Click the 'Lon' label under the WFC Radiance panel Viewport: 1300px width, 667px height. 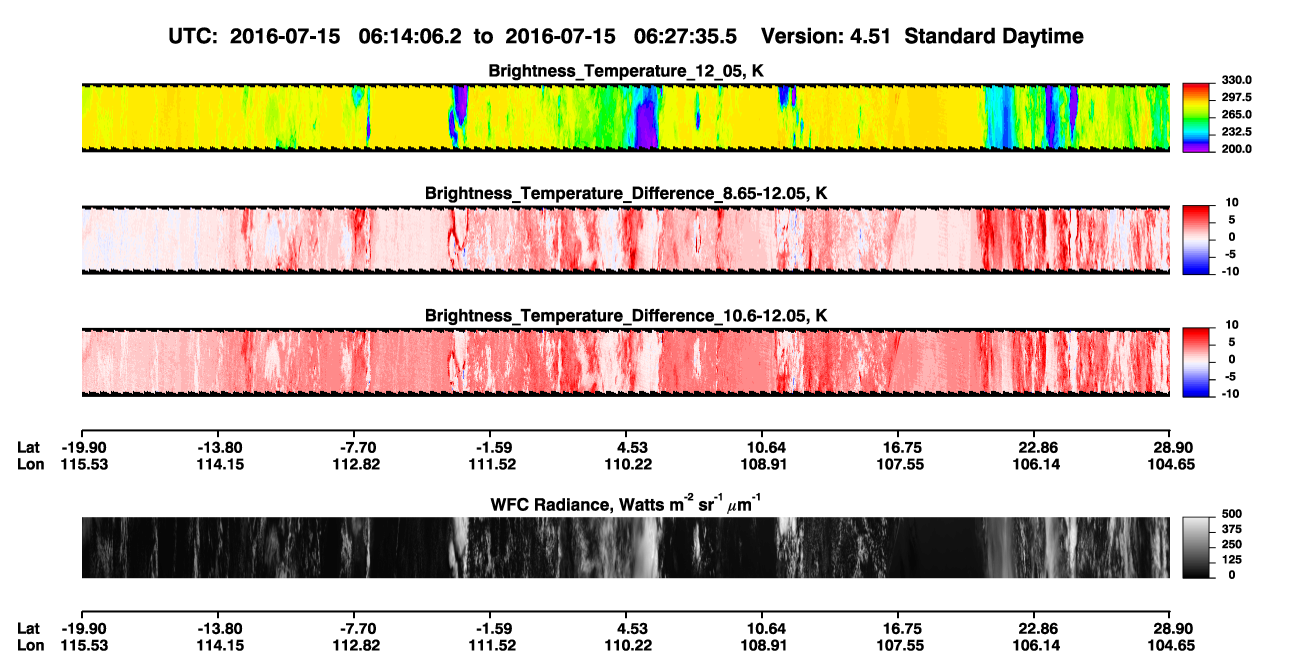pos(31,645)
